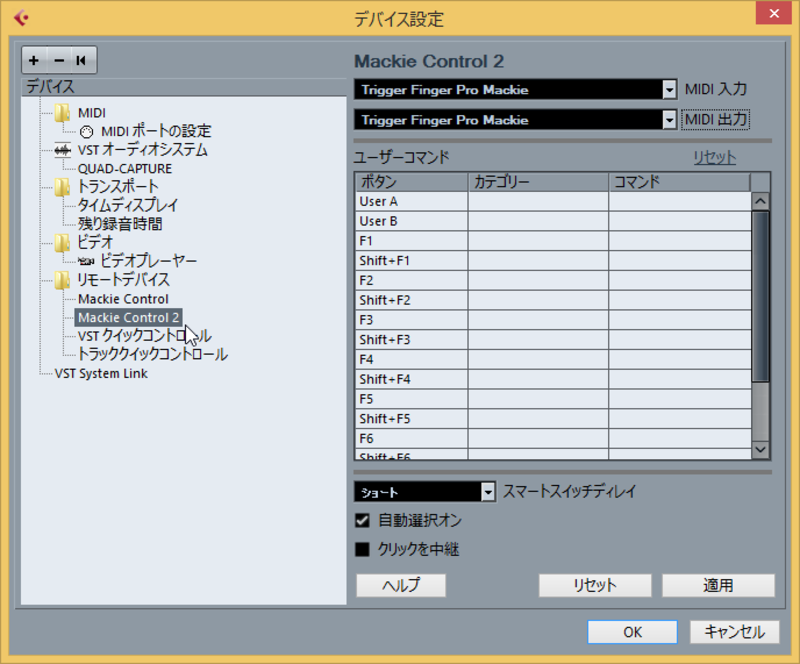Click the F4 row button cell

tap(412, 360)
